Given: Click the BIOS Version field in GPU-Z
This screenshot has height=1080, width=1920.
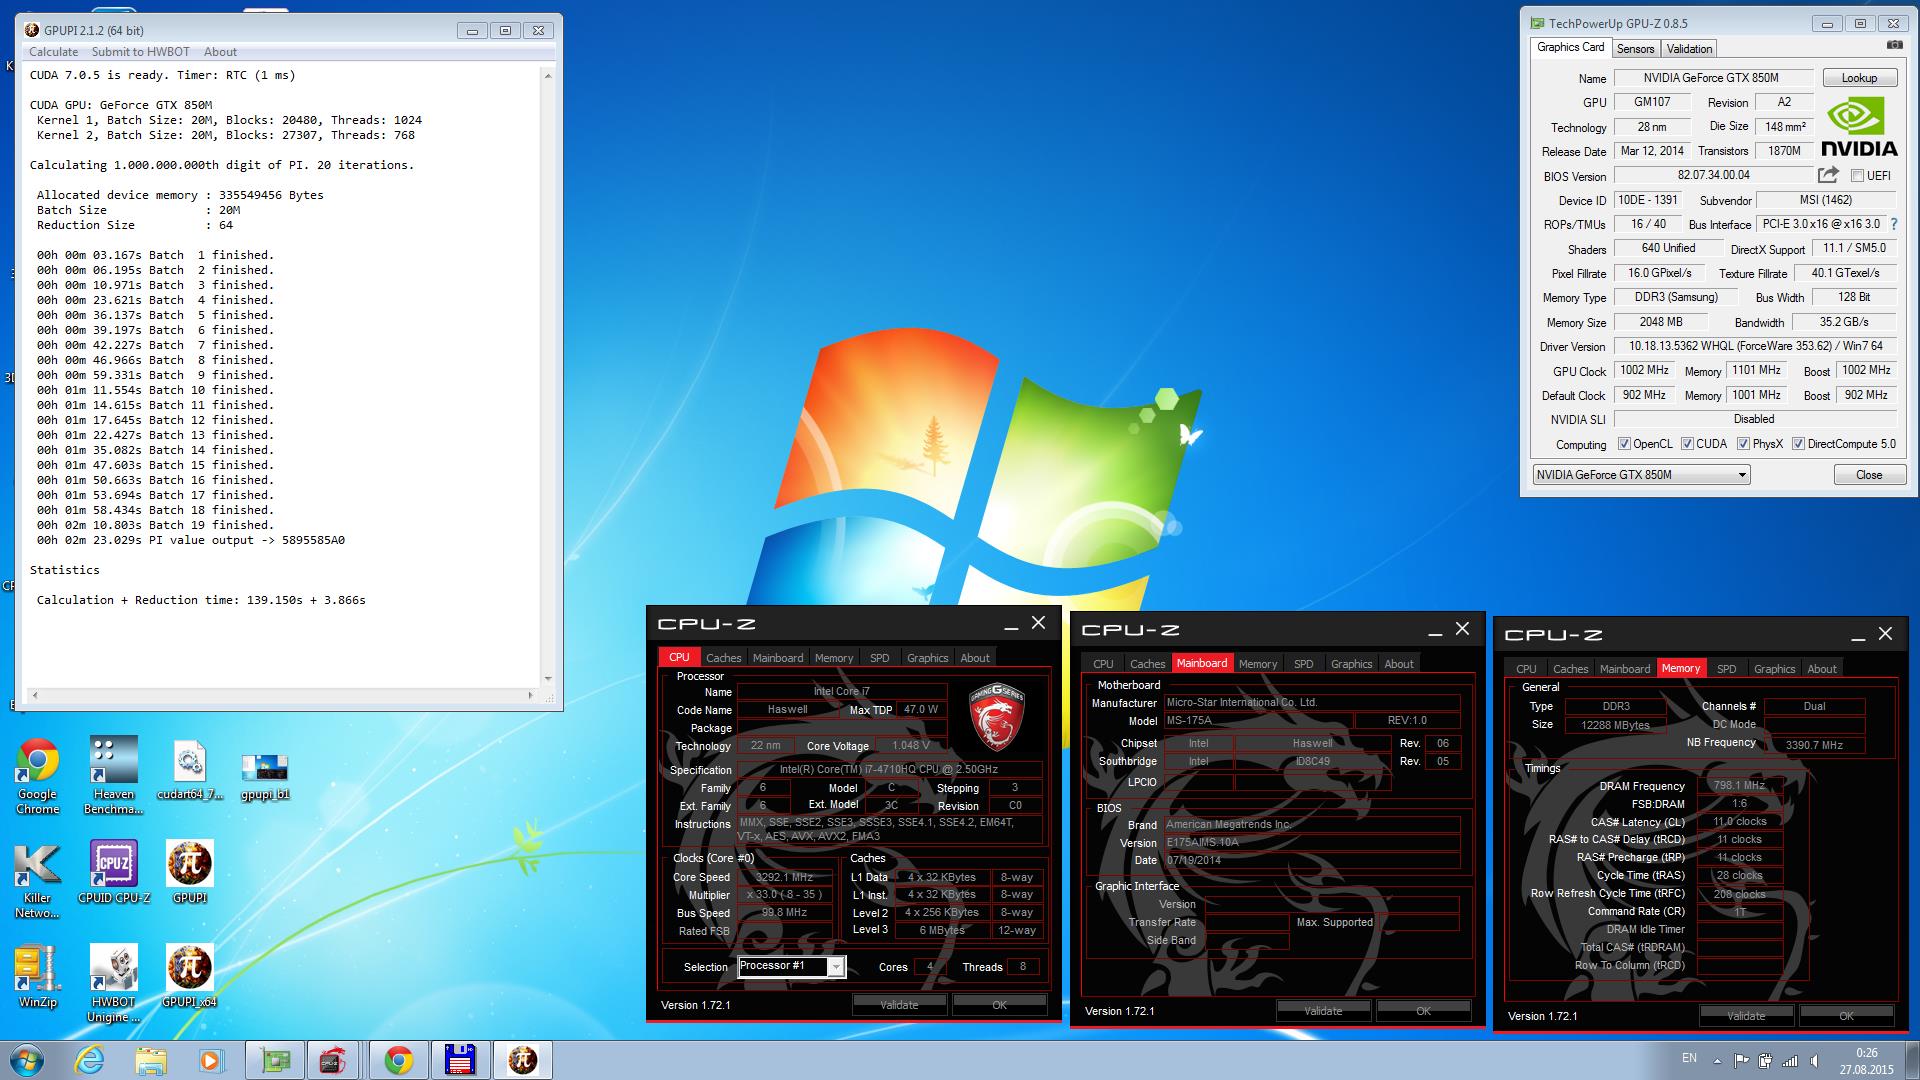Looking at the screenshot, I should (1713, 175).
